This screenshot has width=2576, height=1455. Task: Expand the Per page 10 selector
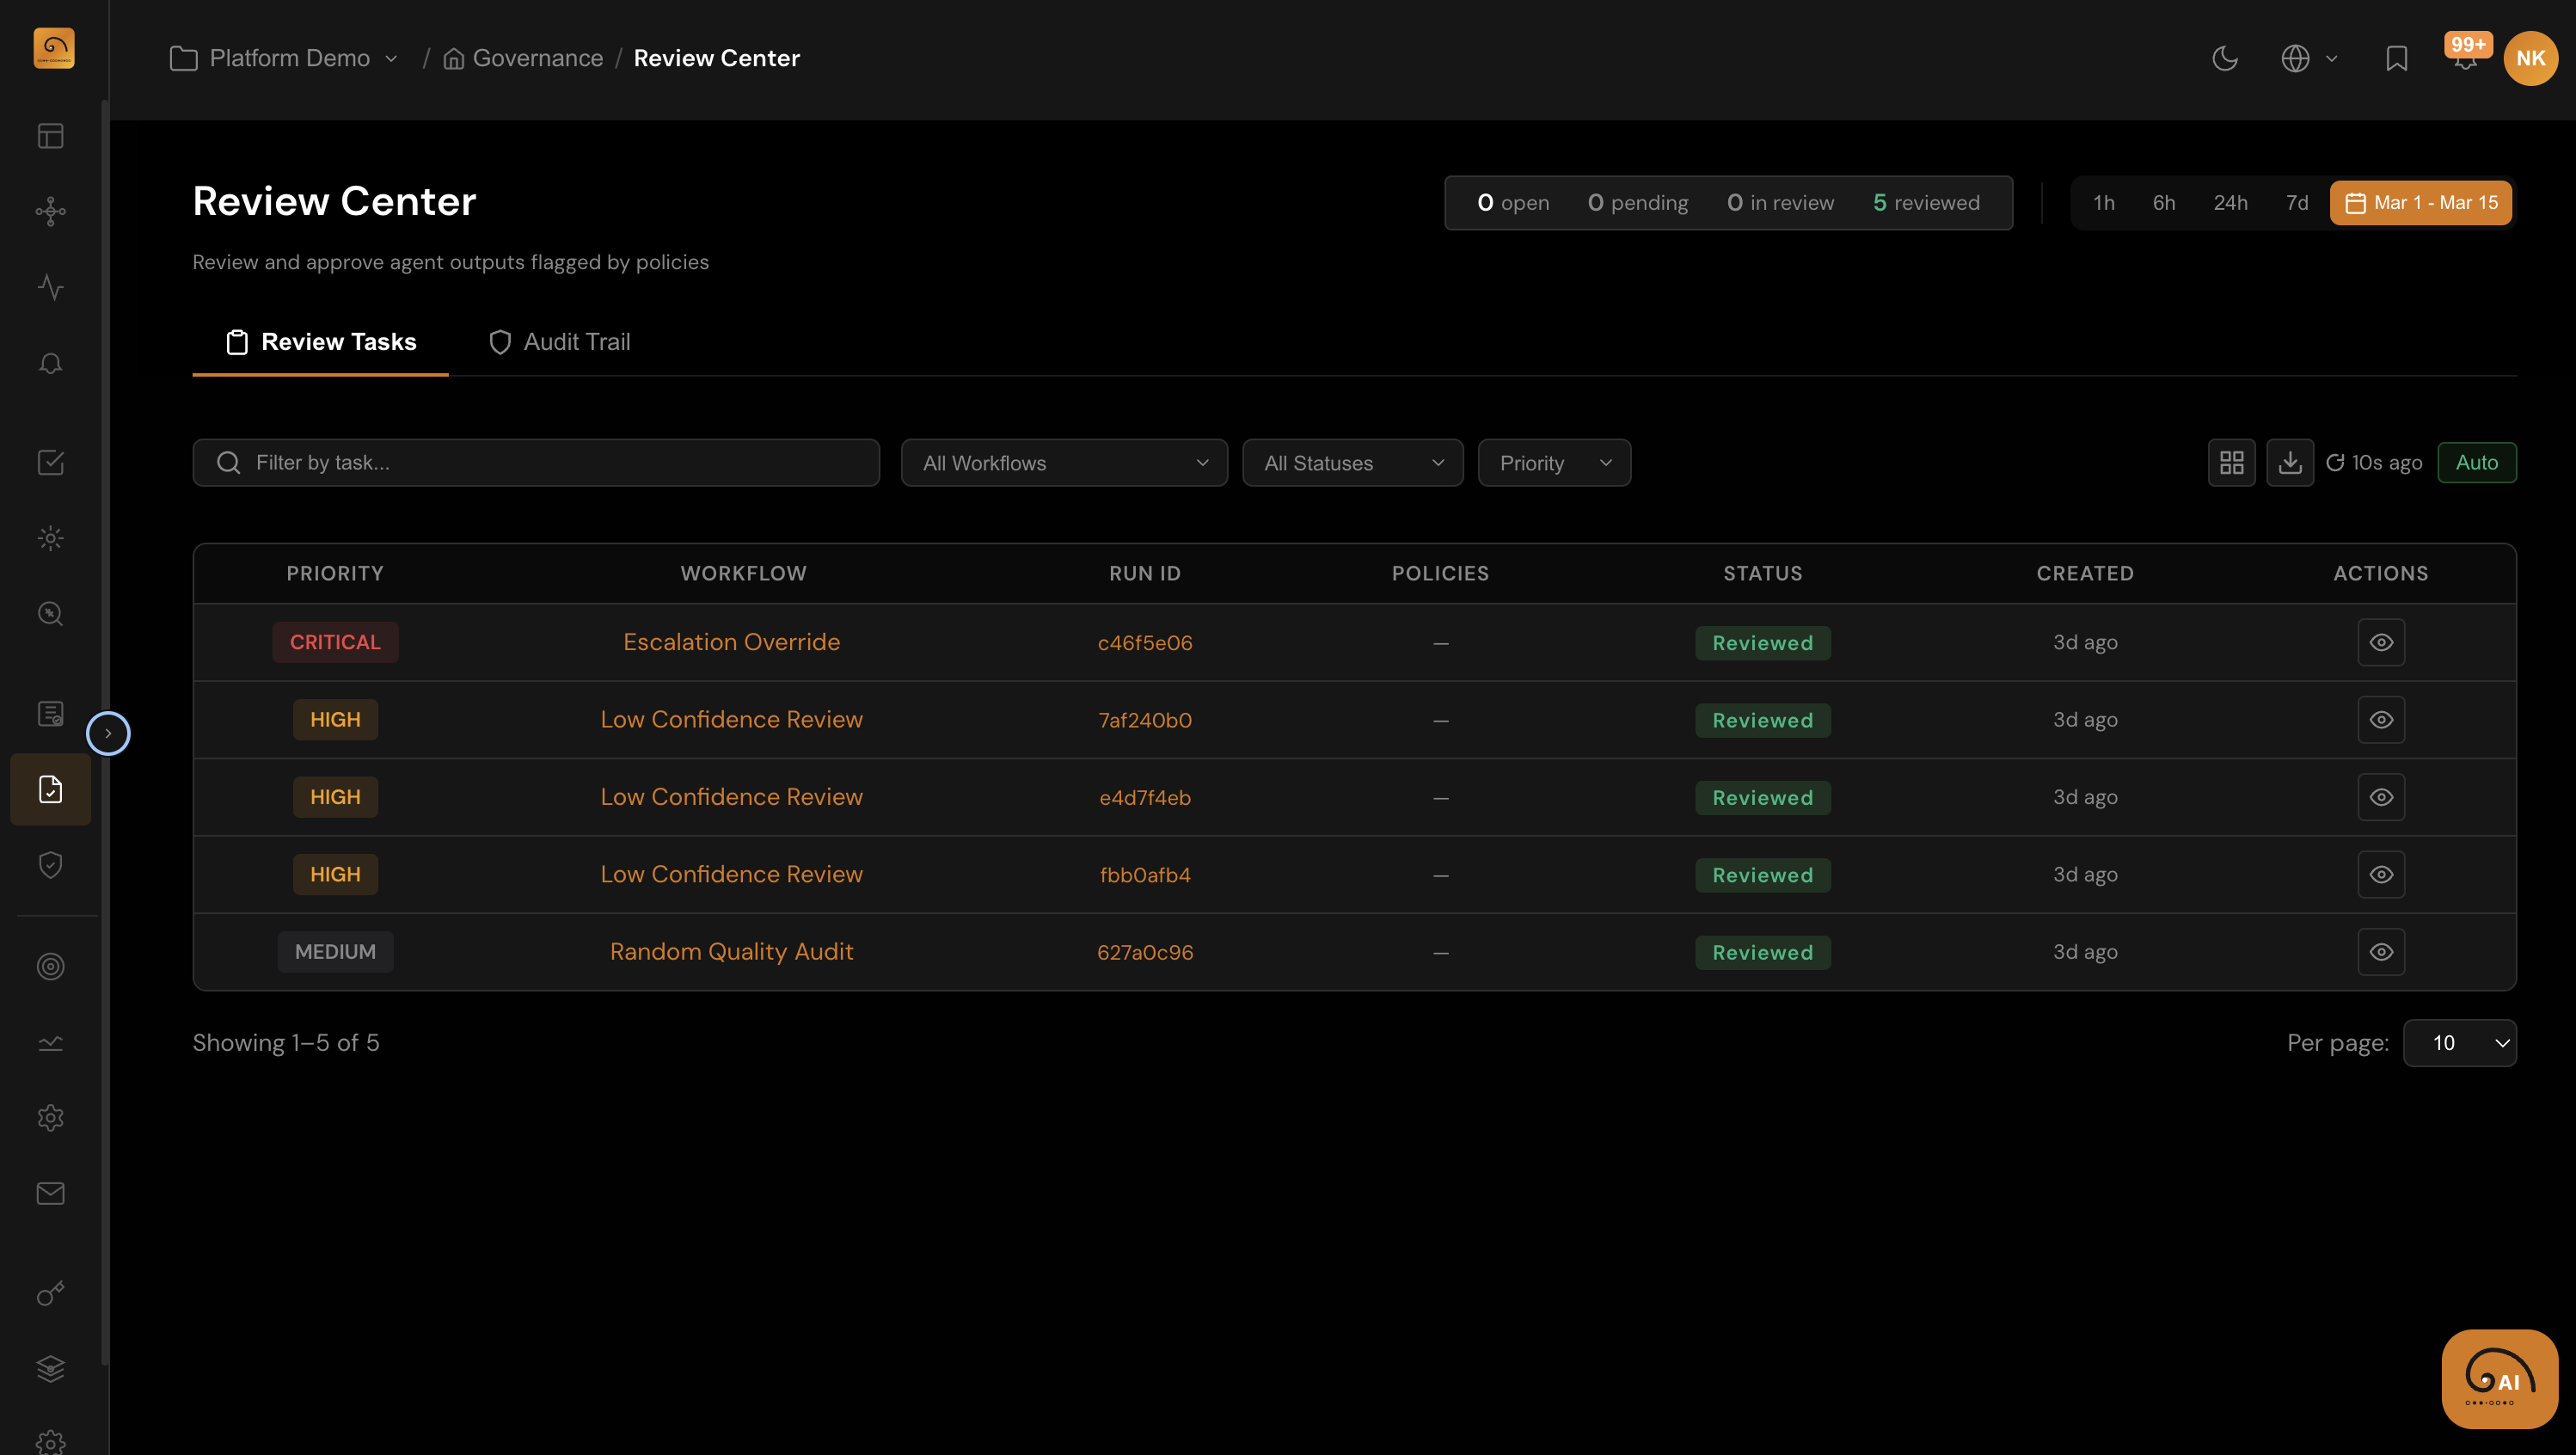2459,1043
